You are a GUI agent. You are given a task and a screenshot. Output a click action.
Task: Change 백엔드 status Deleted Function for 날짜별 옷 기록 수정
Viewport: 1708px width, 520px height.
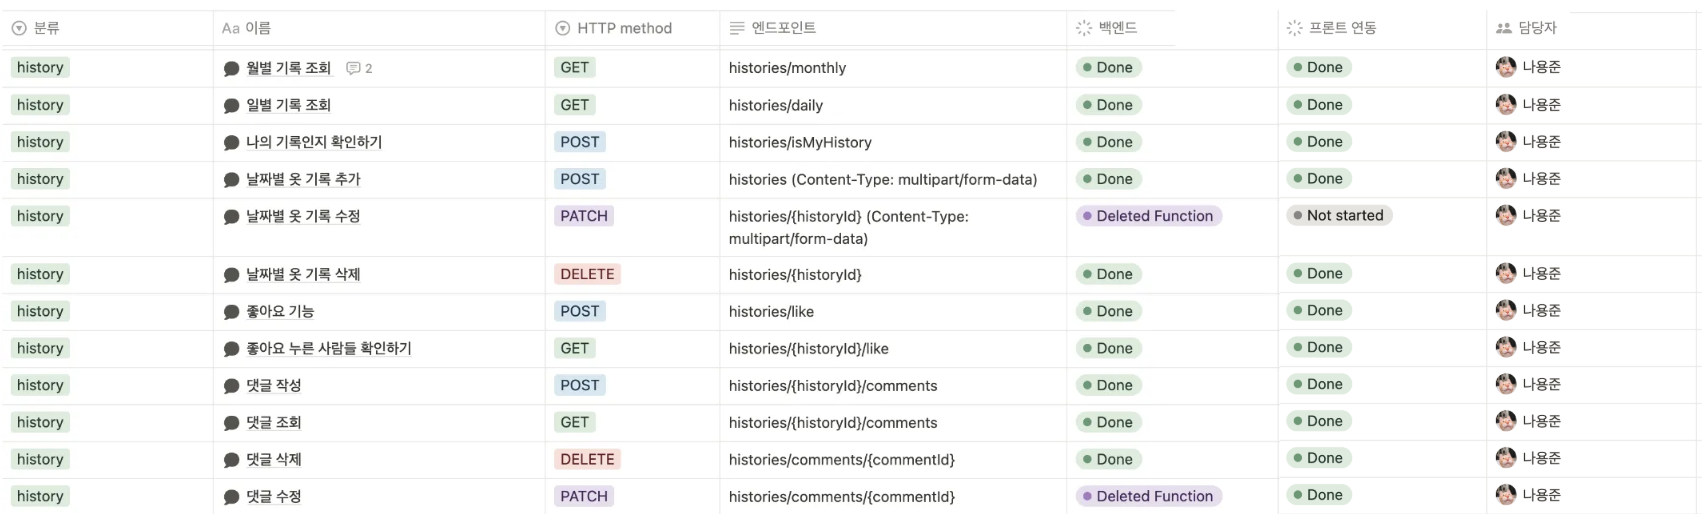(1149, 216)
